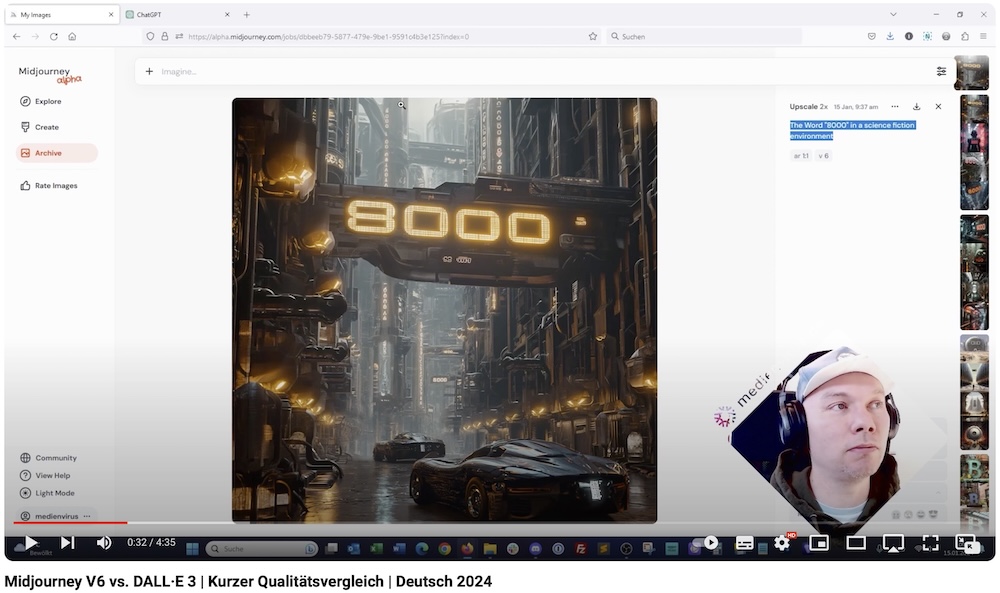Click the magnifier zoom icon on the image

coord(401,105)
